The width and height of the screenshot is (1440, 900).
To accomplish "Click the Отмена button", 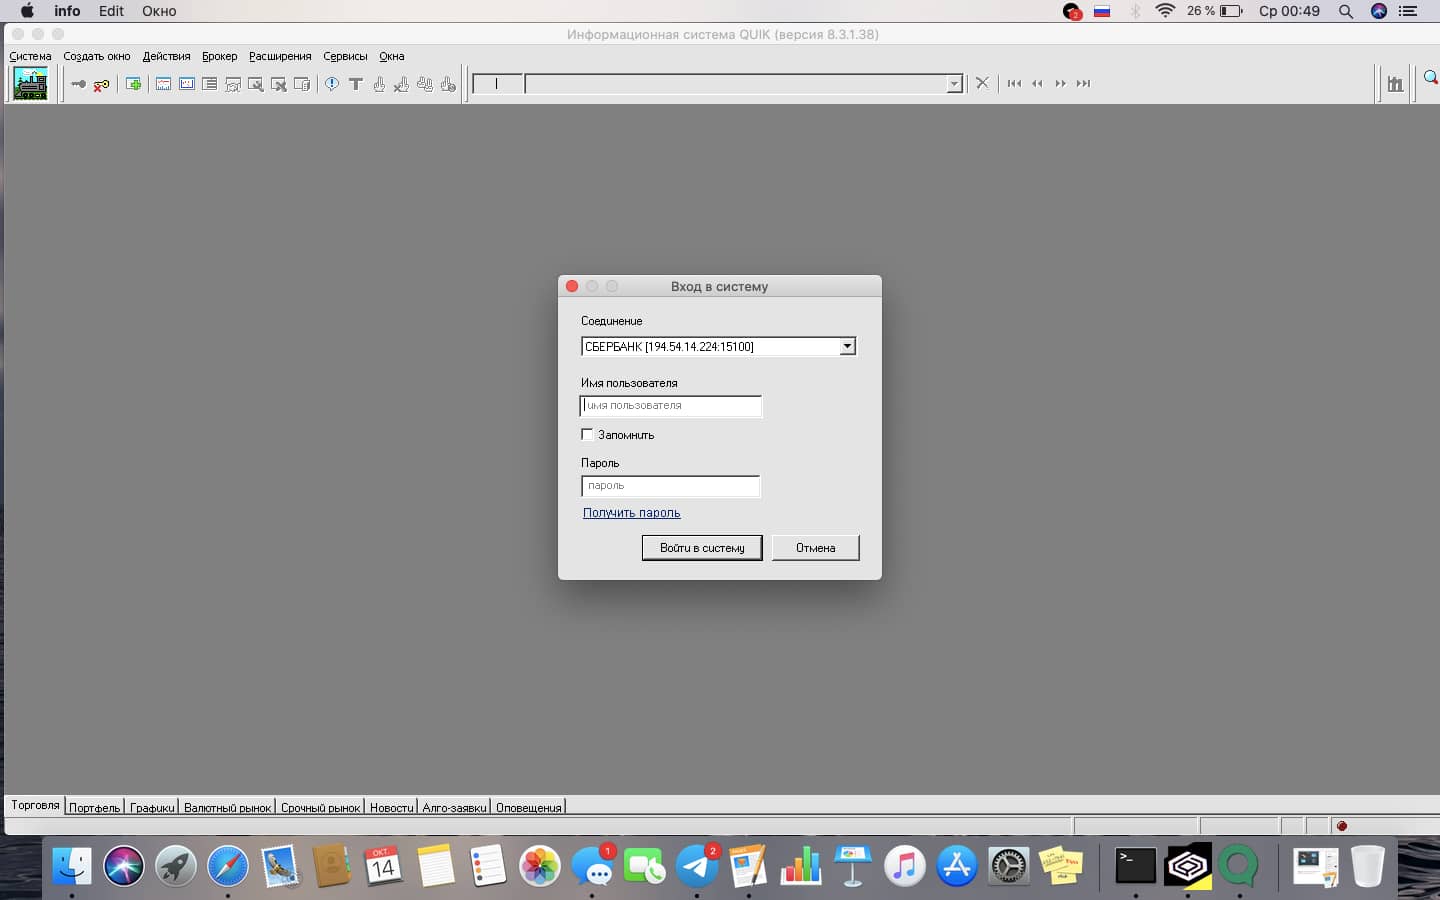I will [815, 548].
